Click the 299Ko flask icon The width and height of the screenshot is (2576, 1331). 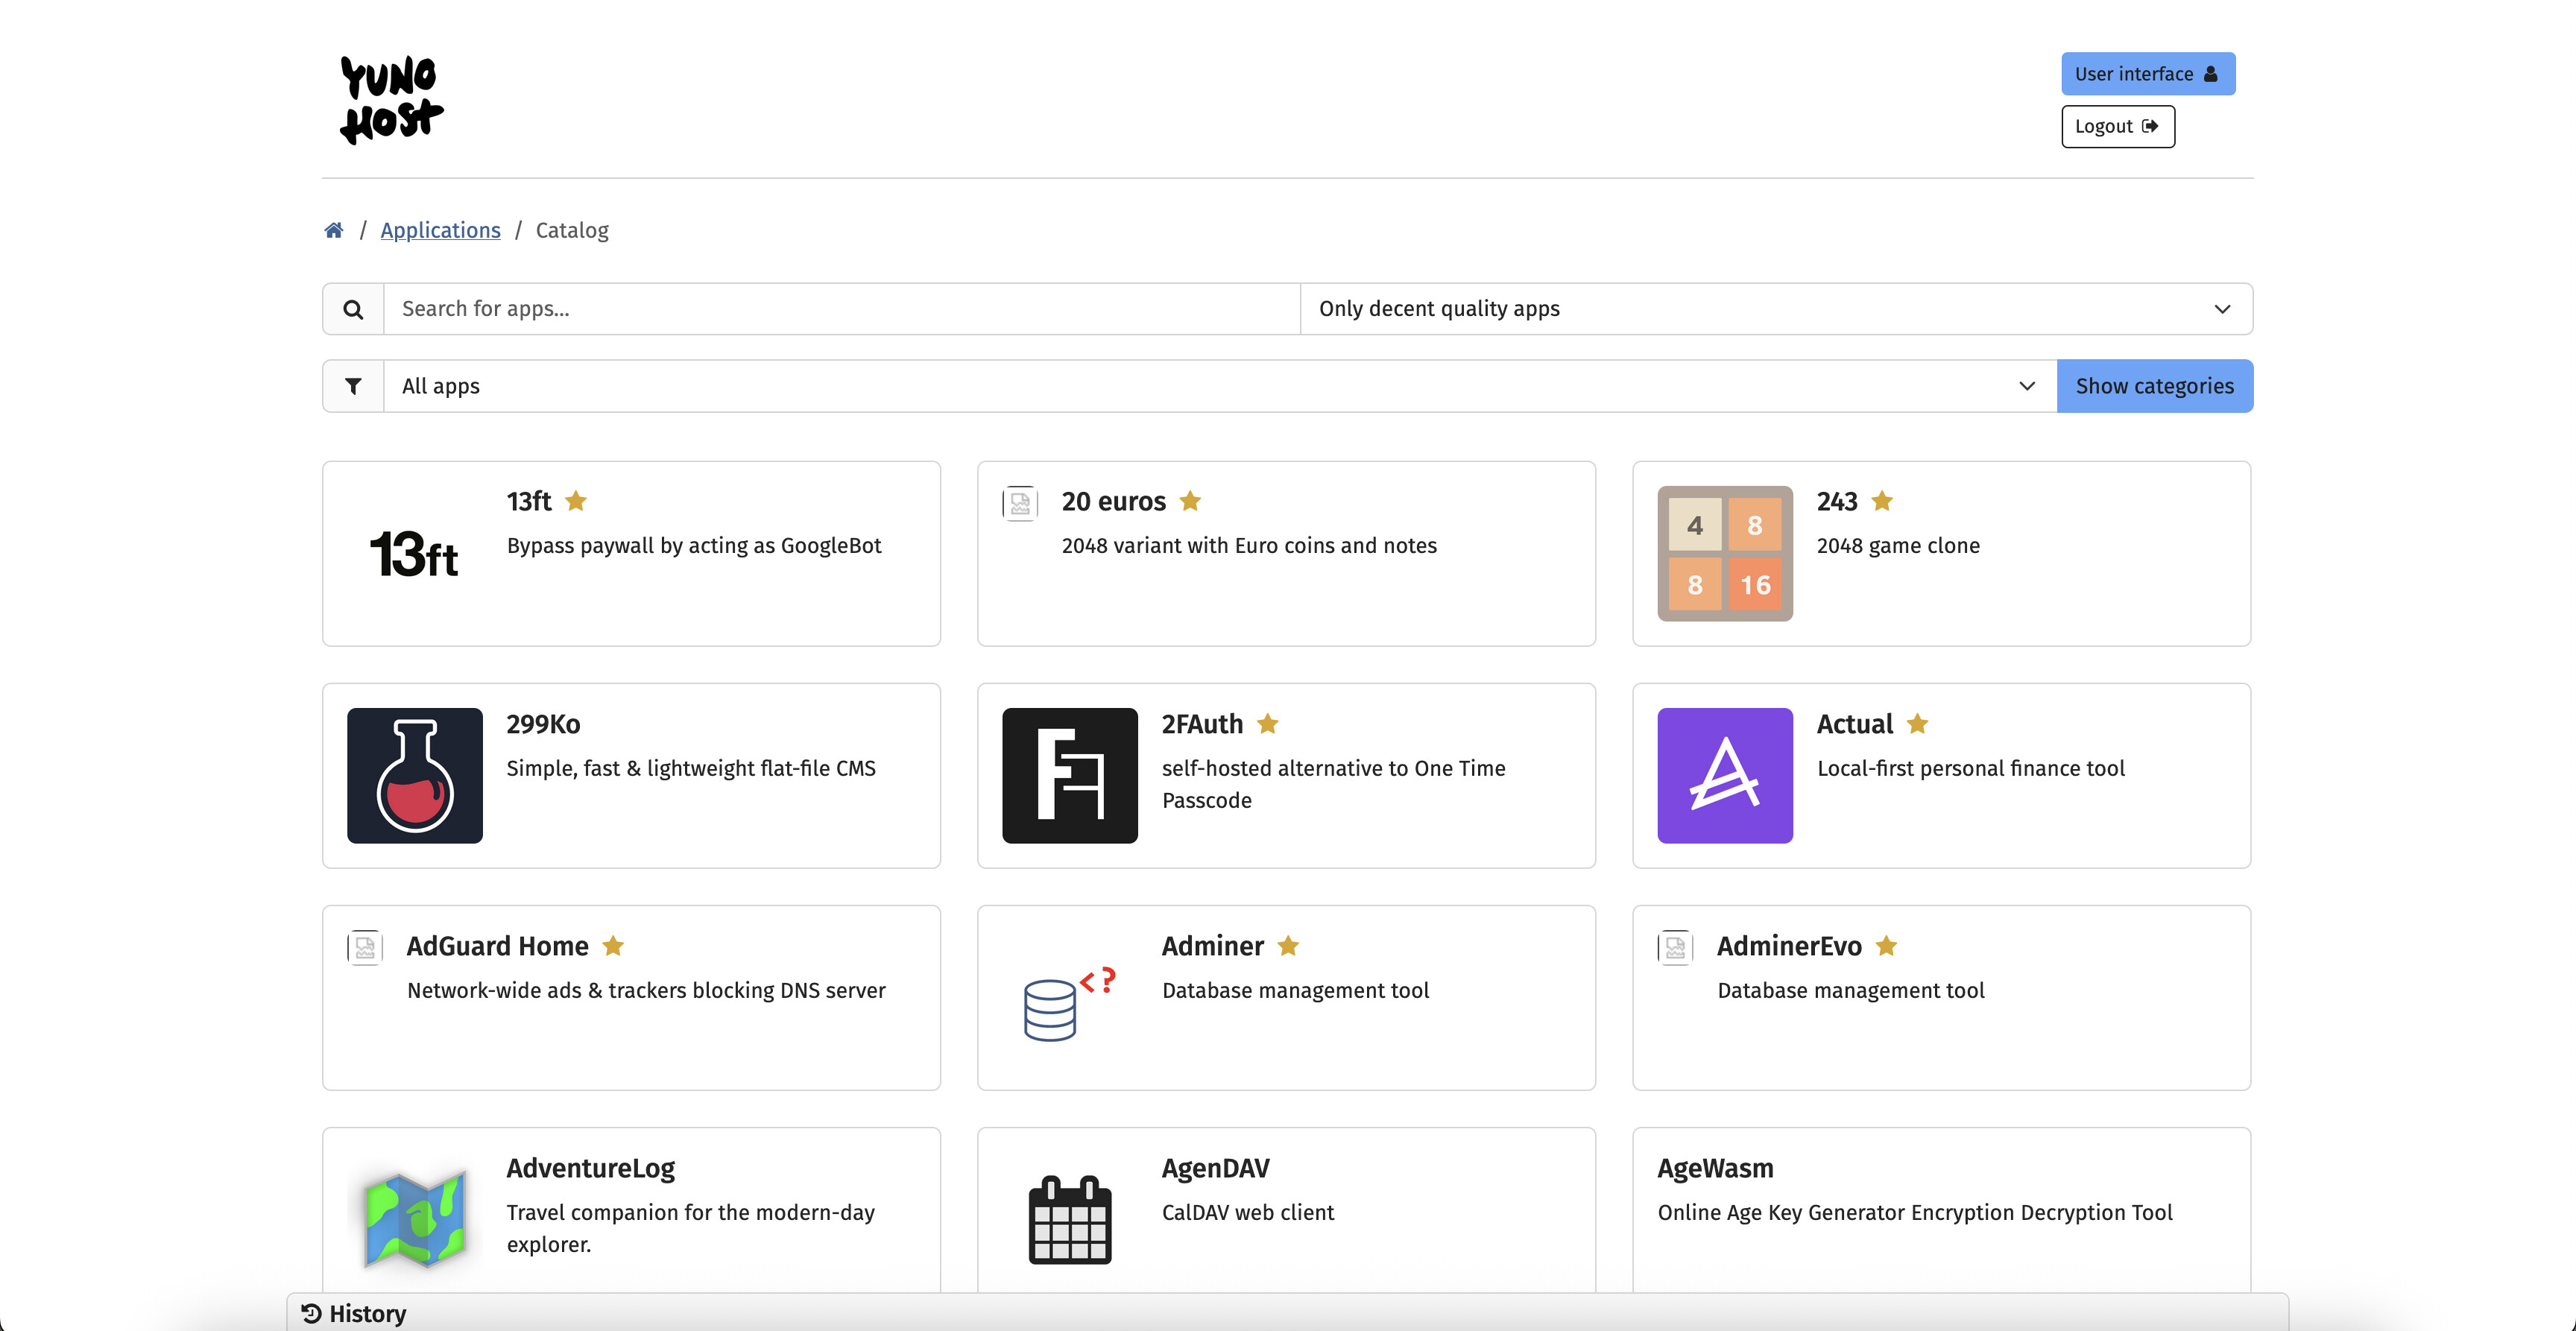pos(414,775)
